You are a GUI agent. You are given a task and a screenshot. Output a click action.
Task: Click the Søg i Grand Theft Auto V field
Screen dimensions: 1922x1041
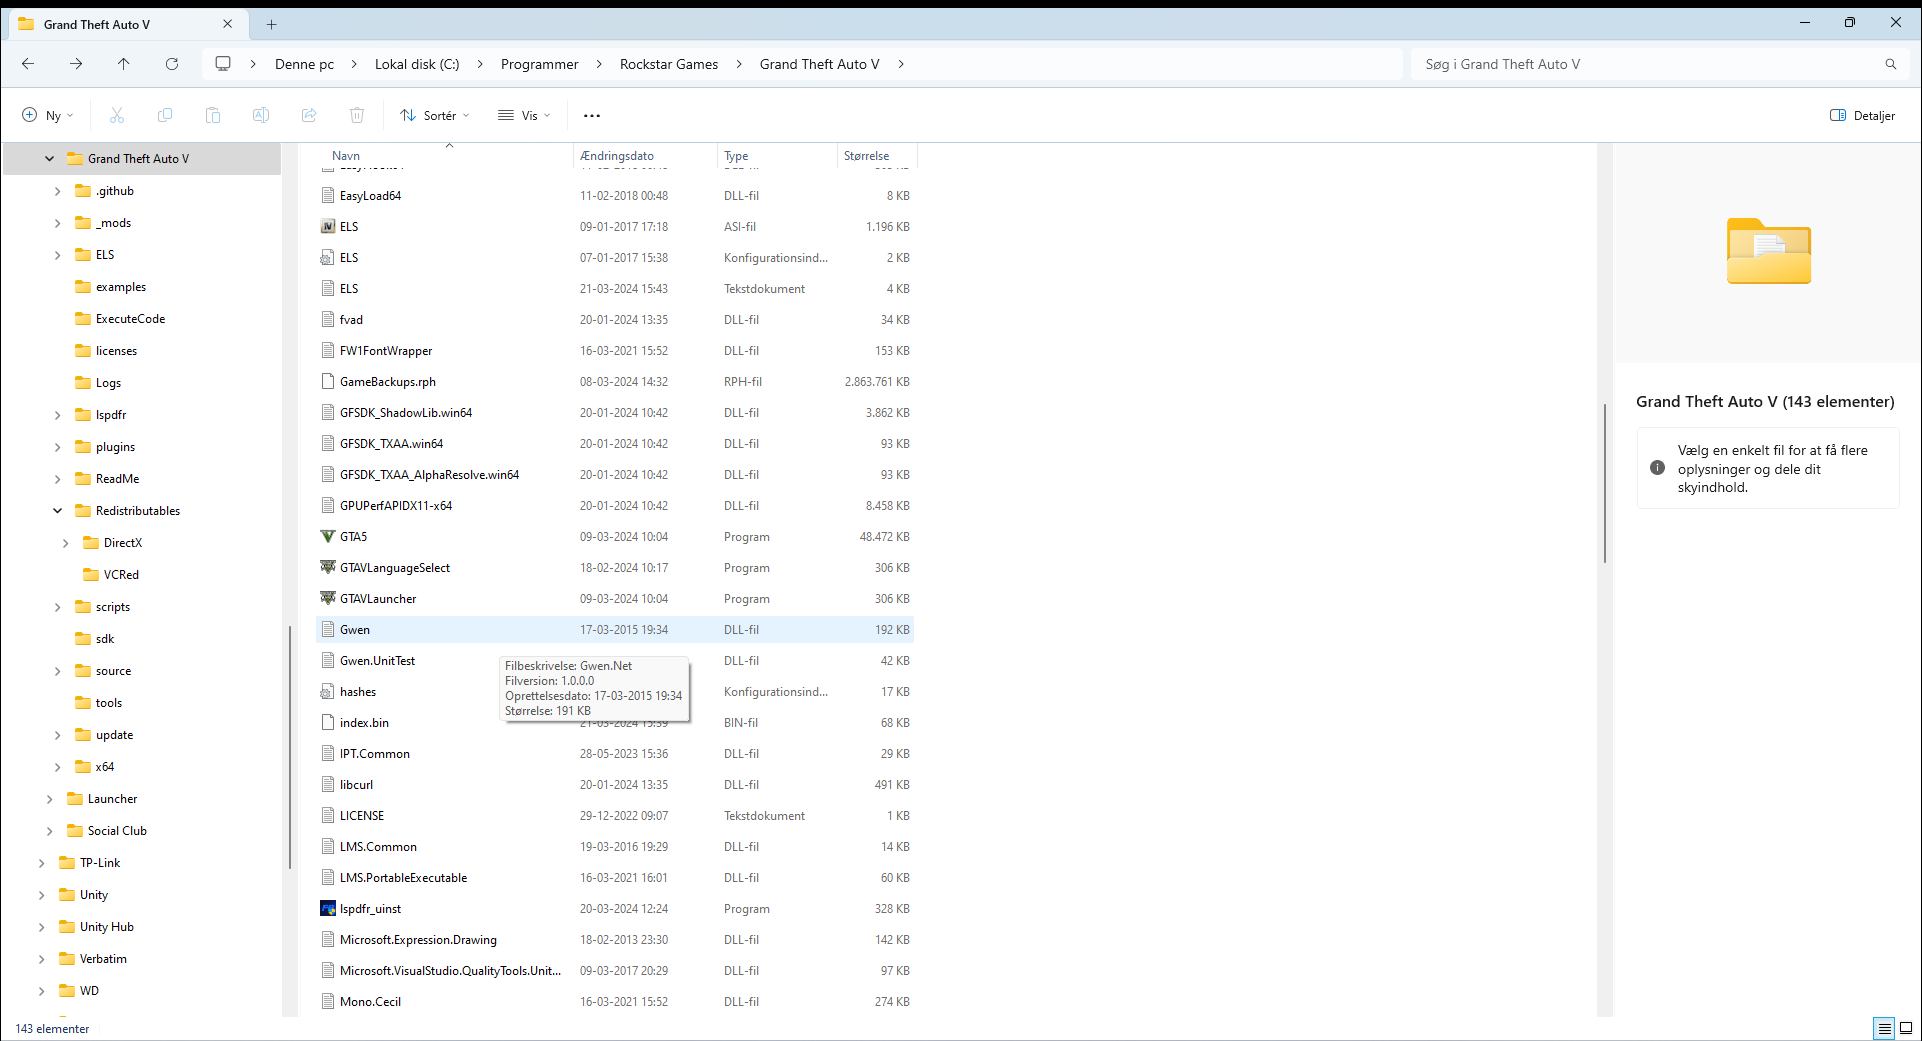tap(1650, 64)
